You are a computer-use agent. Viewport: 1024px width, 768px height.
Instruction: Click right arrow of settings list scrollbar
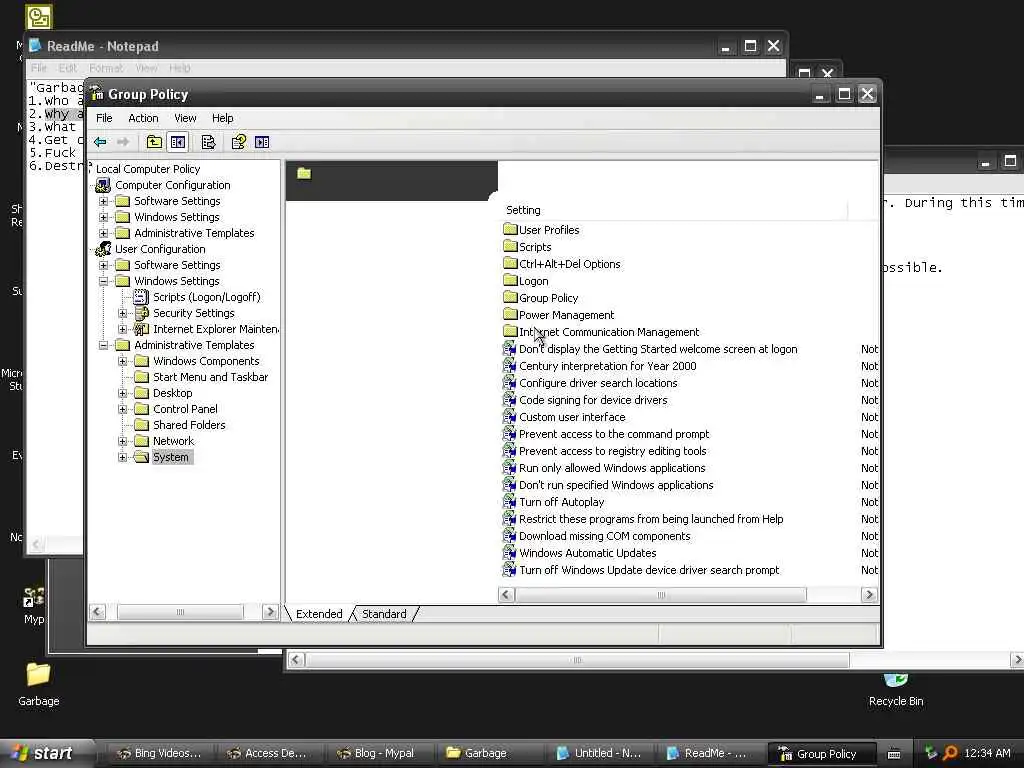[869, 595]
